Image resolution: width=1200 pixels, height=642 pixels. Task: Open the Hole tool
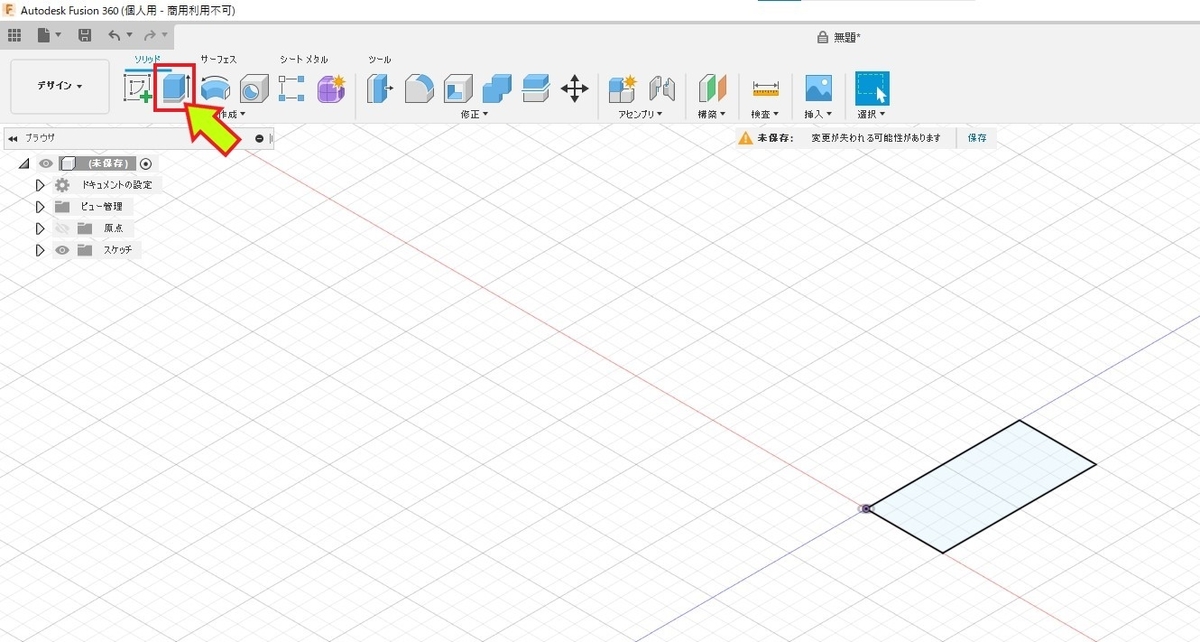253,88
